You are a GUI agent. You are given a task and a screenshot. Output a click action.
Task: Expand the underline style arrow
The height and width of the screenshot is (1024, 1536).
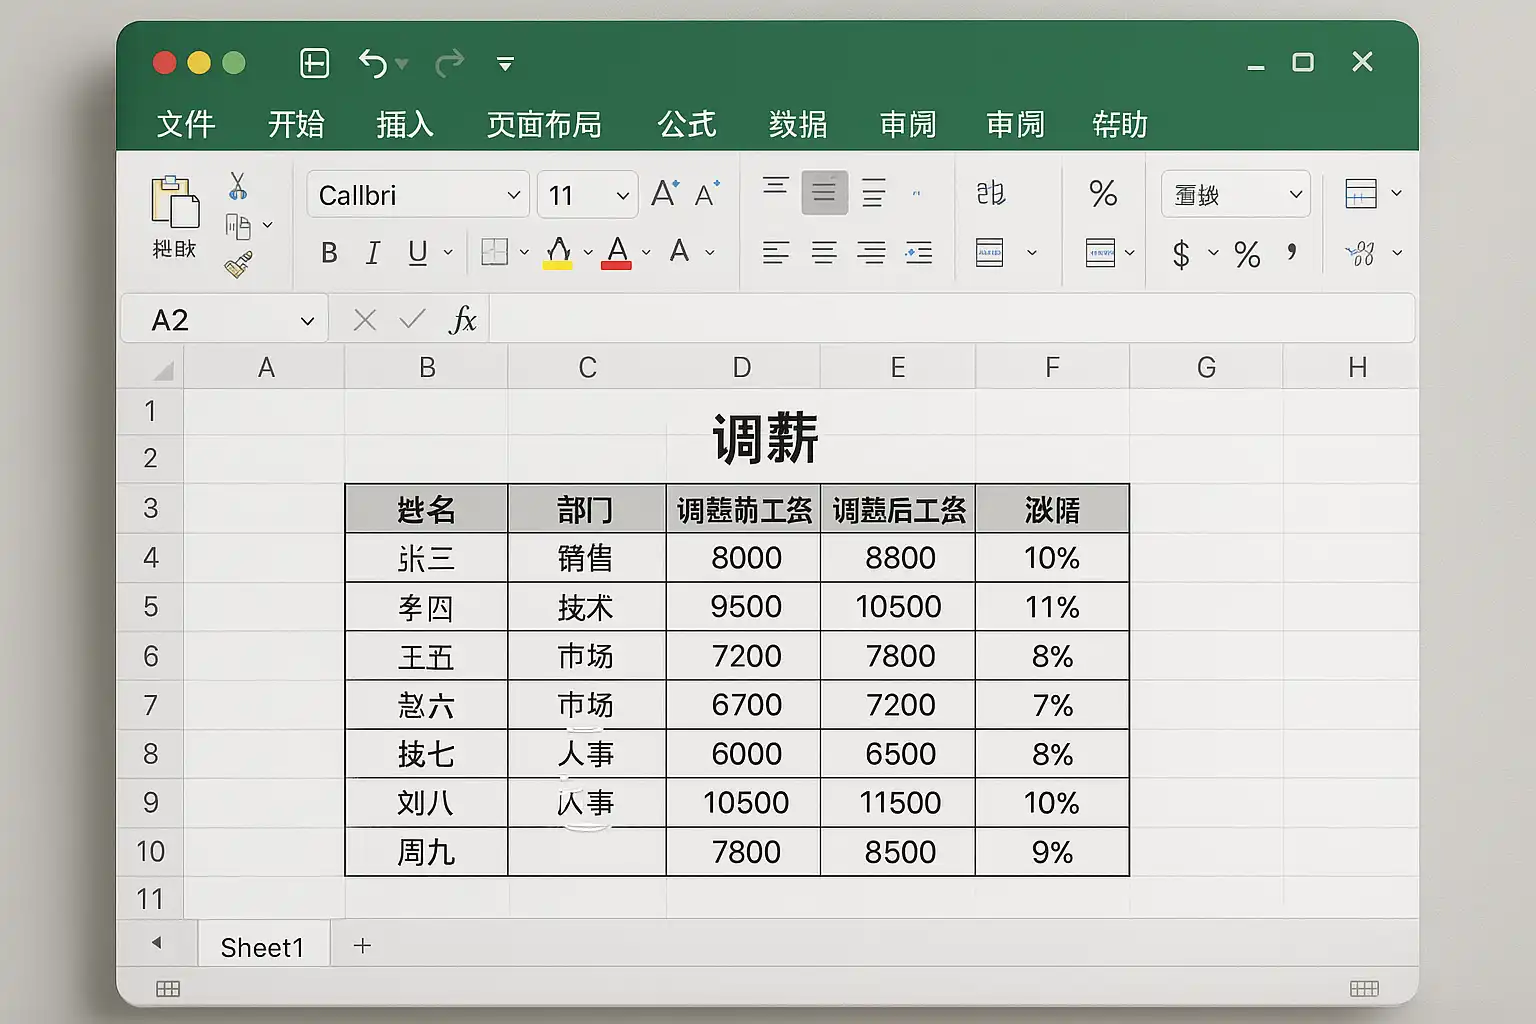pyautogui.click(x=448, y=253)
